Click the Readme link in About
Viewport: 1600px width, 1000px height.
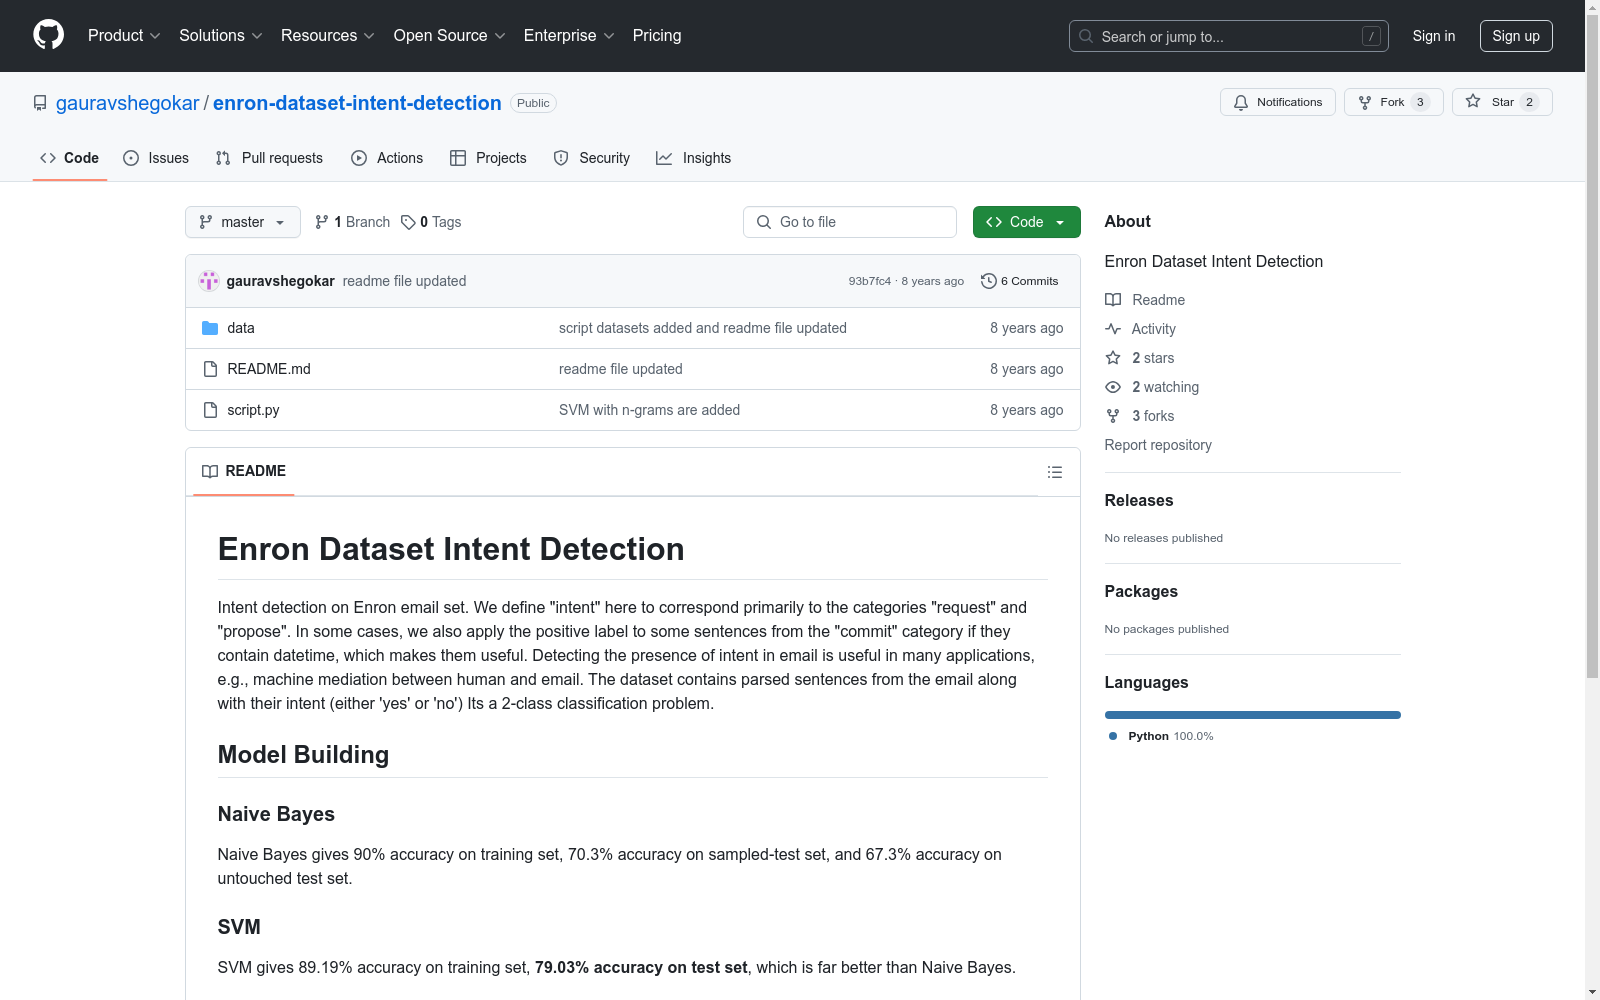[x=1145, y=300]
